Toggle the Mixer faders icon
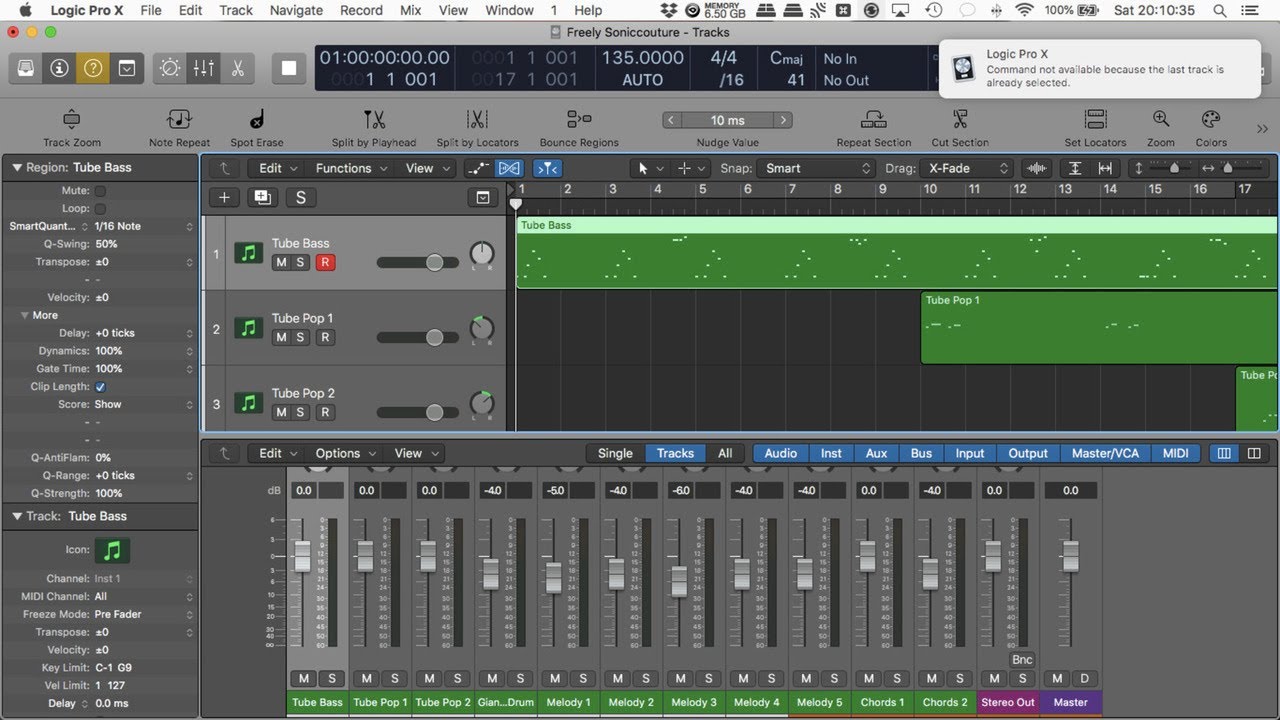1280x720 pixels. point(204,68)
